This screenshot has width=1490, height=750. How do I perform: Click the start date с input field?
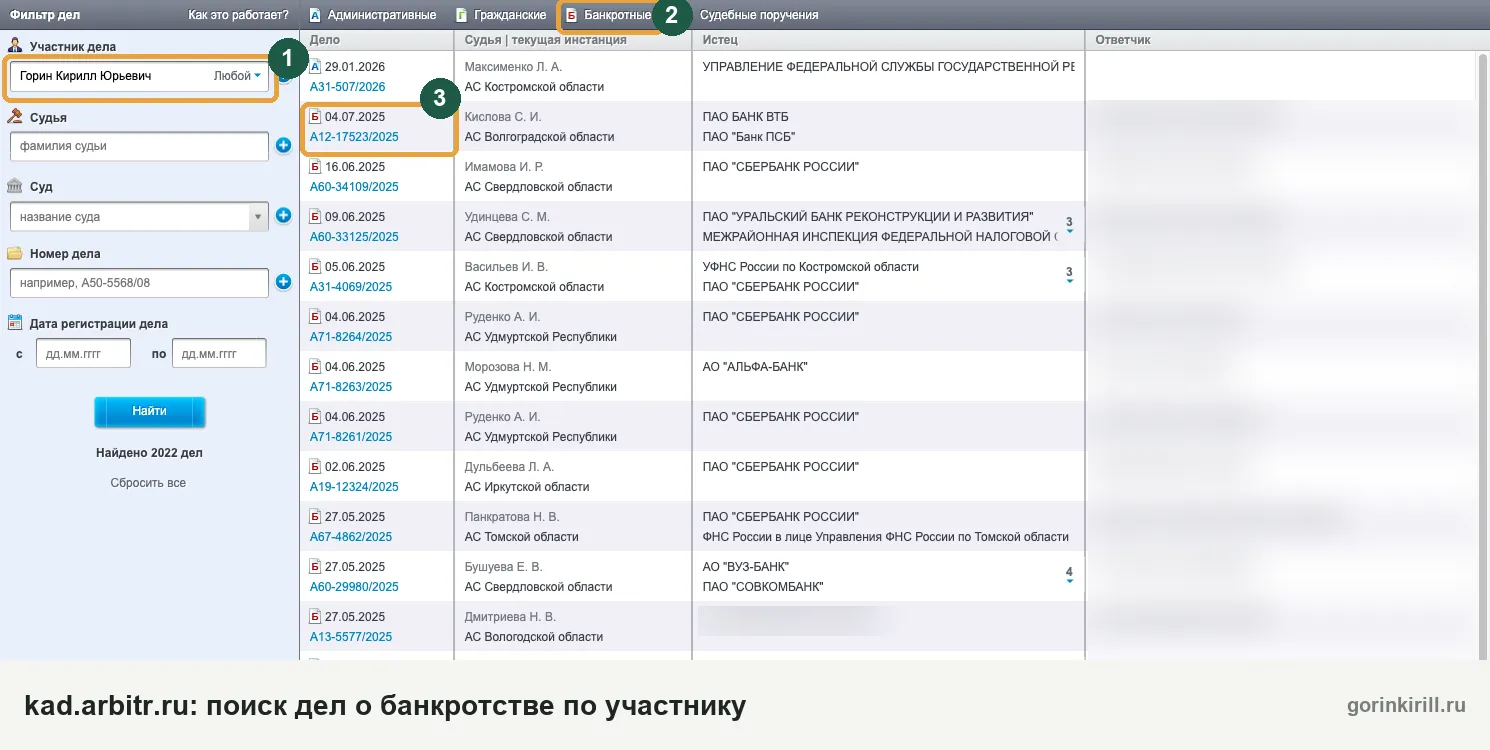tap(83, 354)
